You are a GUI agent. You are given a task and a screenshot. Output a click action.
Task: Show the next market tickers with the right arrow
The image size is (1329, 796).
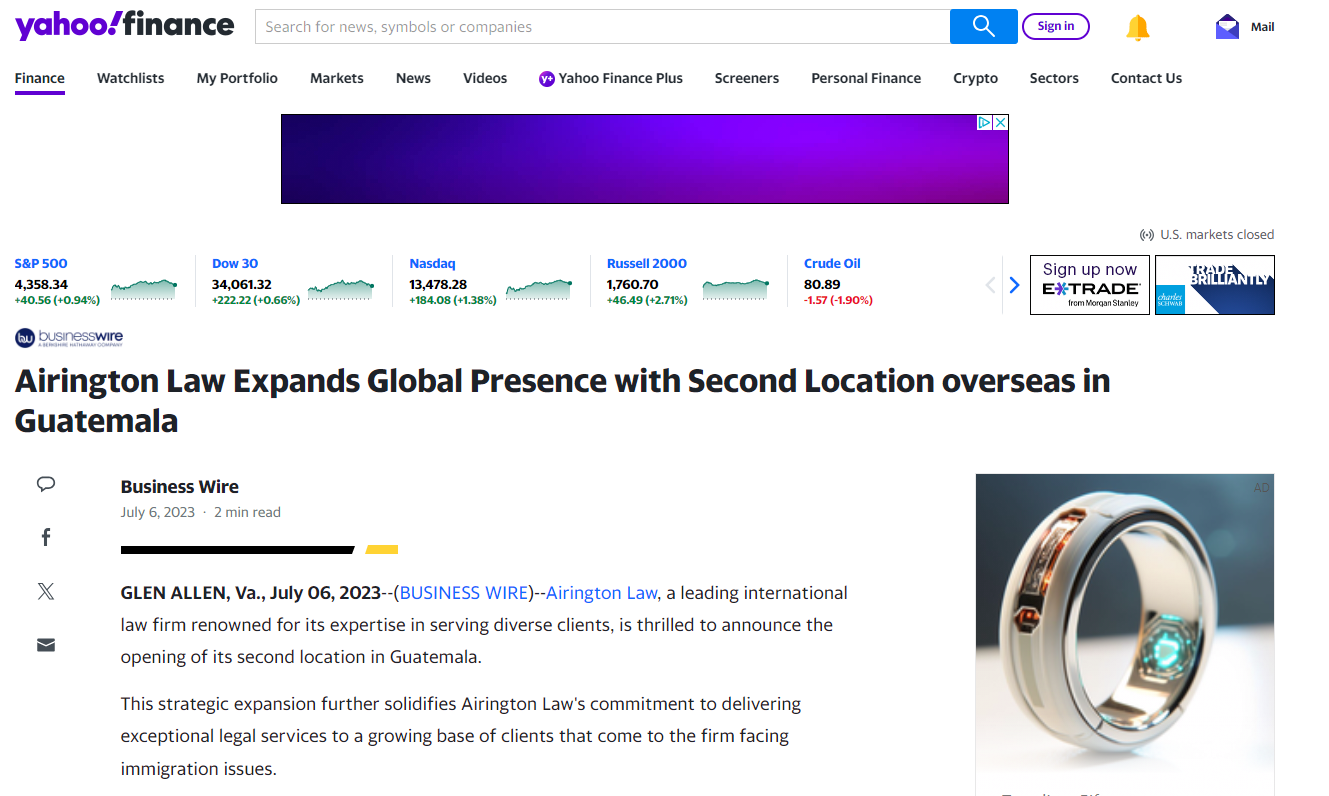pyautogui.click(x=1014, y=285)
